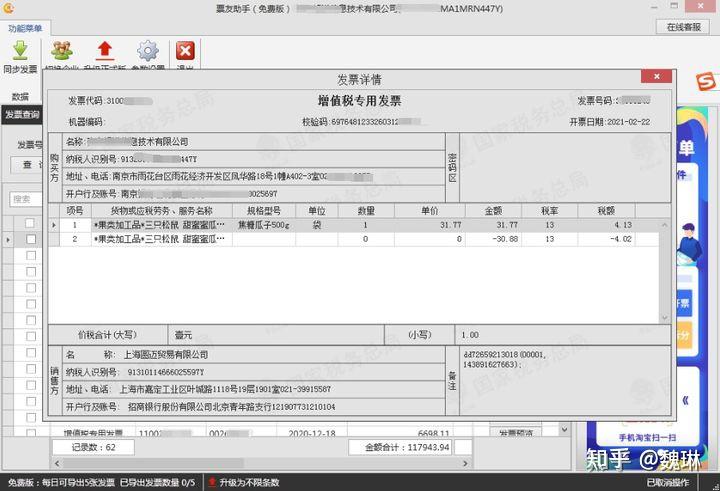
Task: Click the 已取消操作 status text
Action: click(x=667, y=482)
